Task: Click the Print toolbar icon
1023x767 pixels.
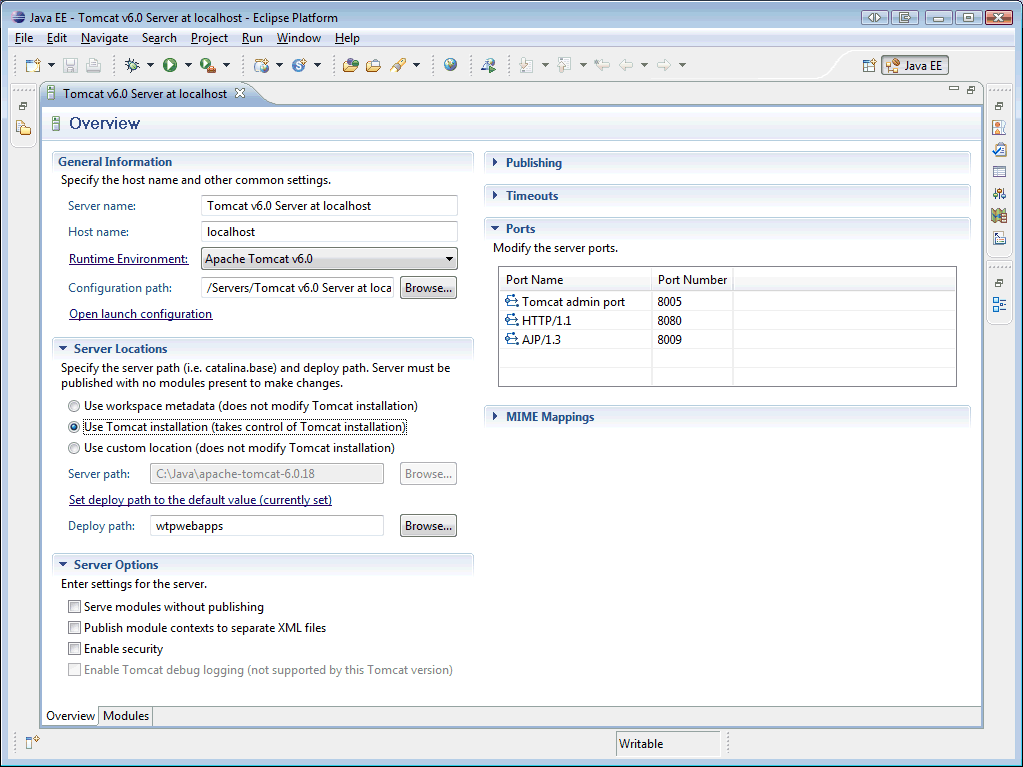Action: (x=93, y=65)
